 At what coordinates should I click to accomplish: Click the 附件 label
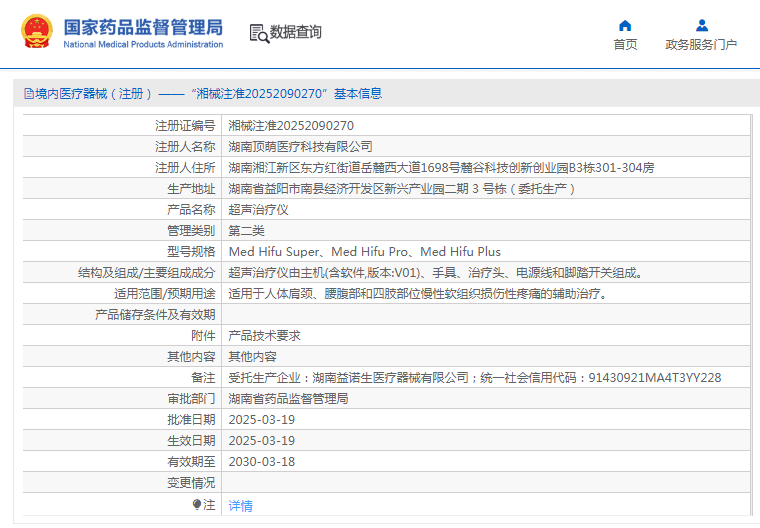[203, 336]
